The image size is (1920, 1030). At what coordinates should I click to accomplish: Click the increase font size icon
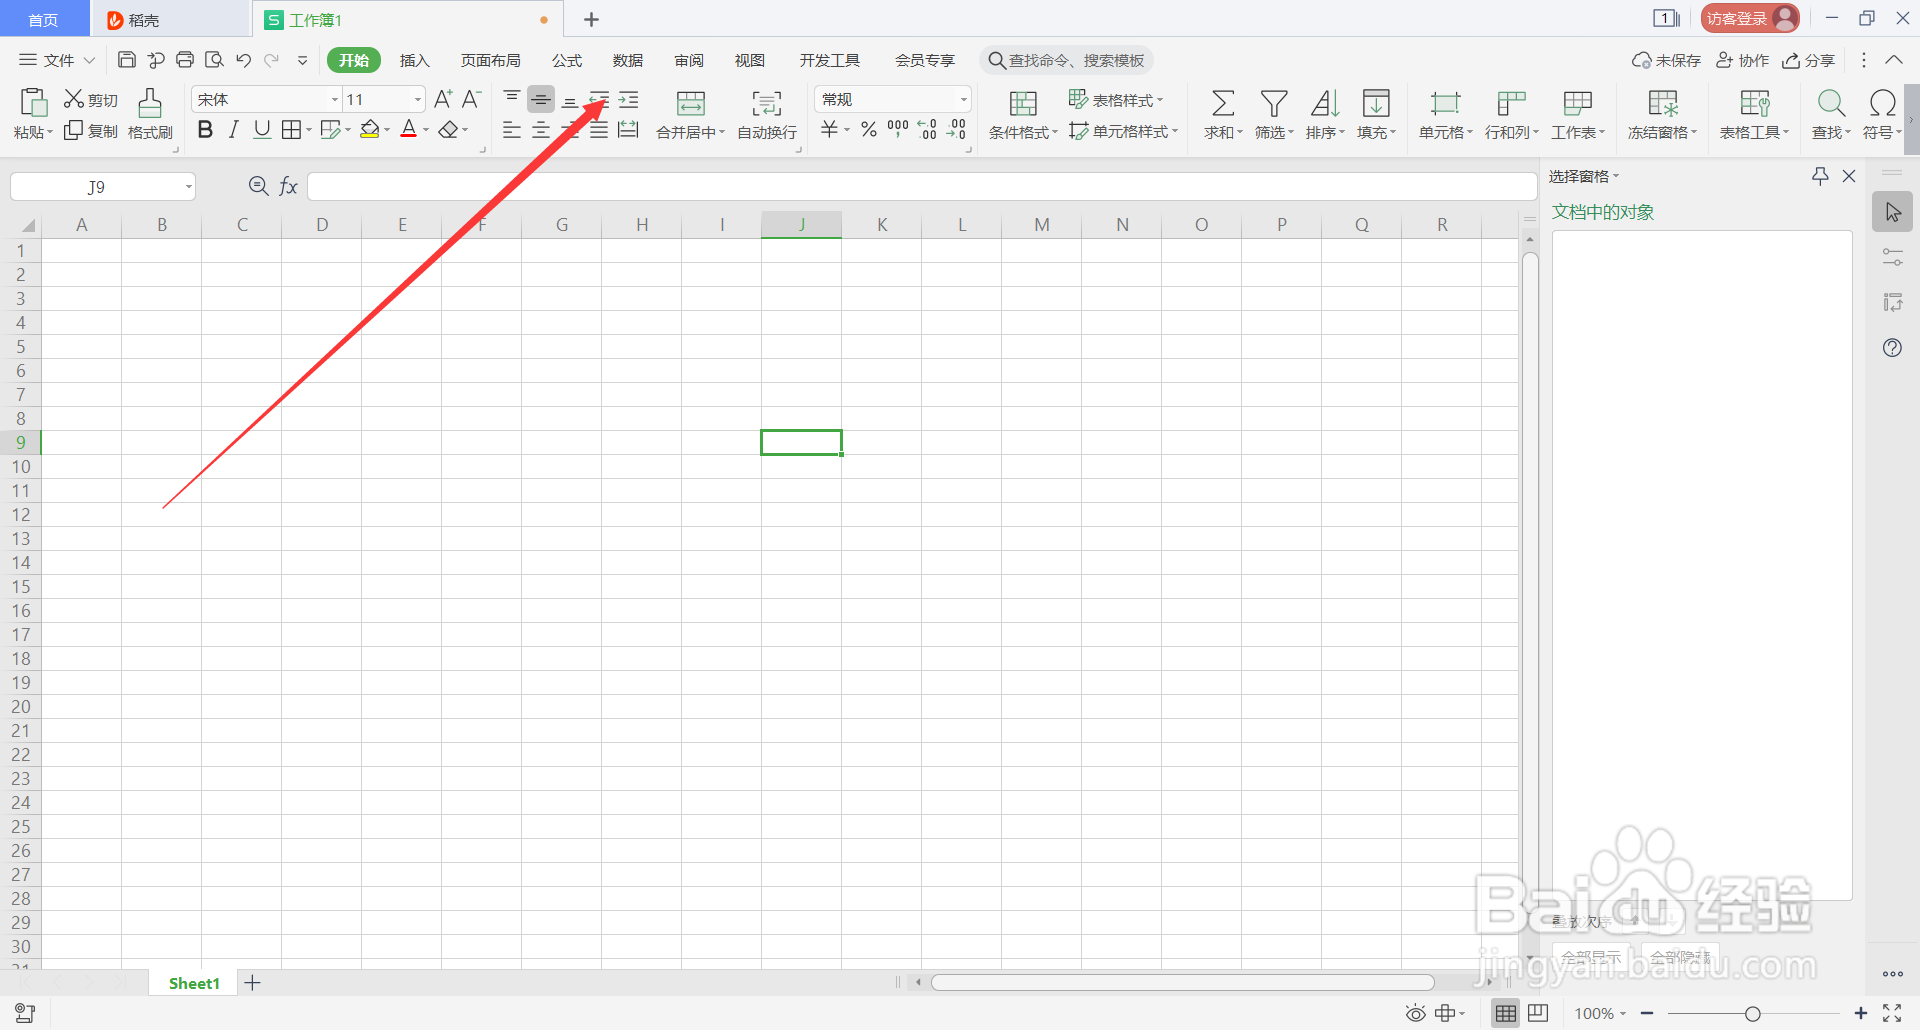(x=443, y=99)
